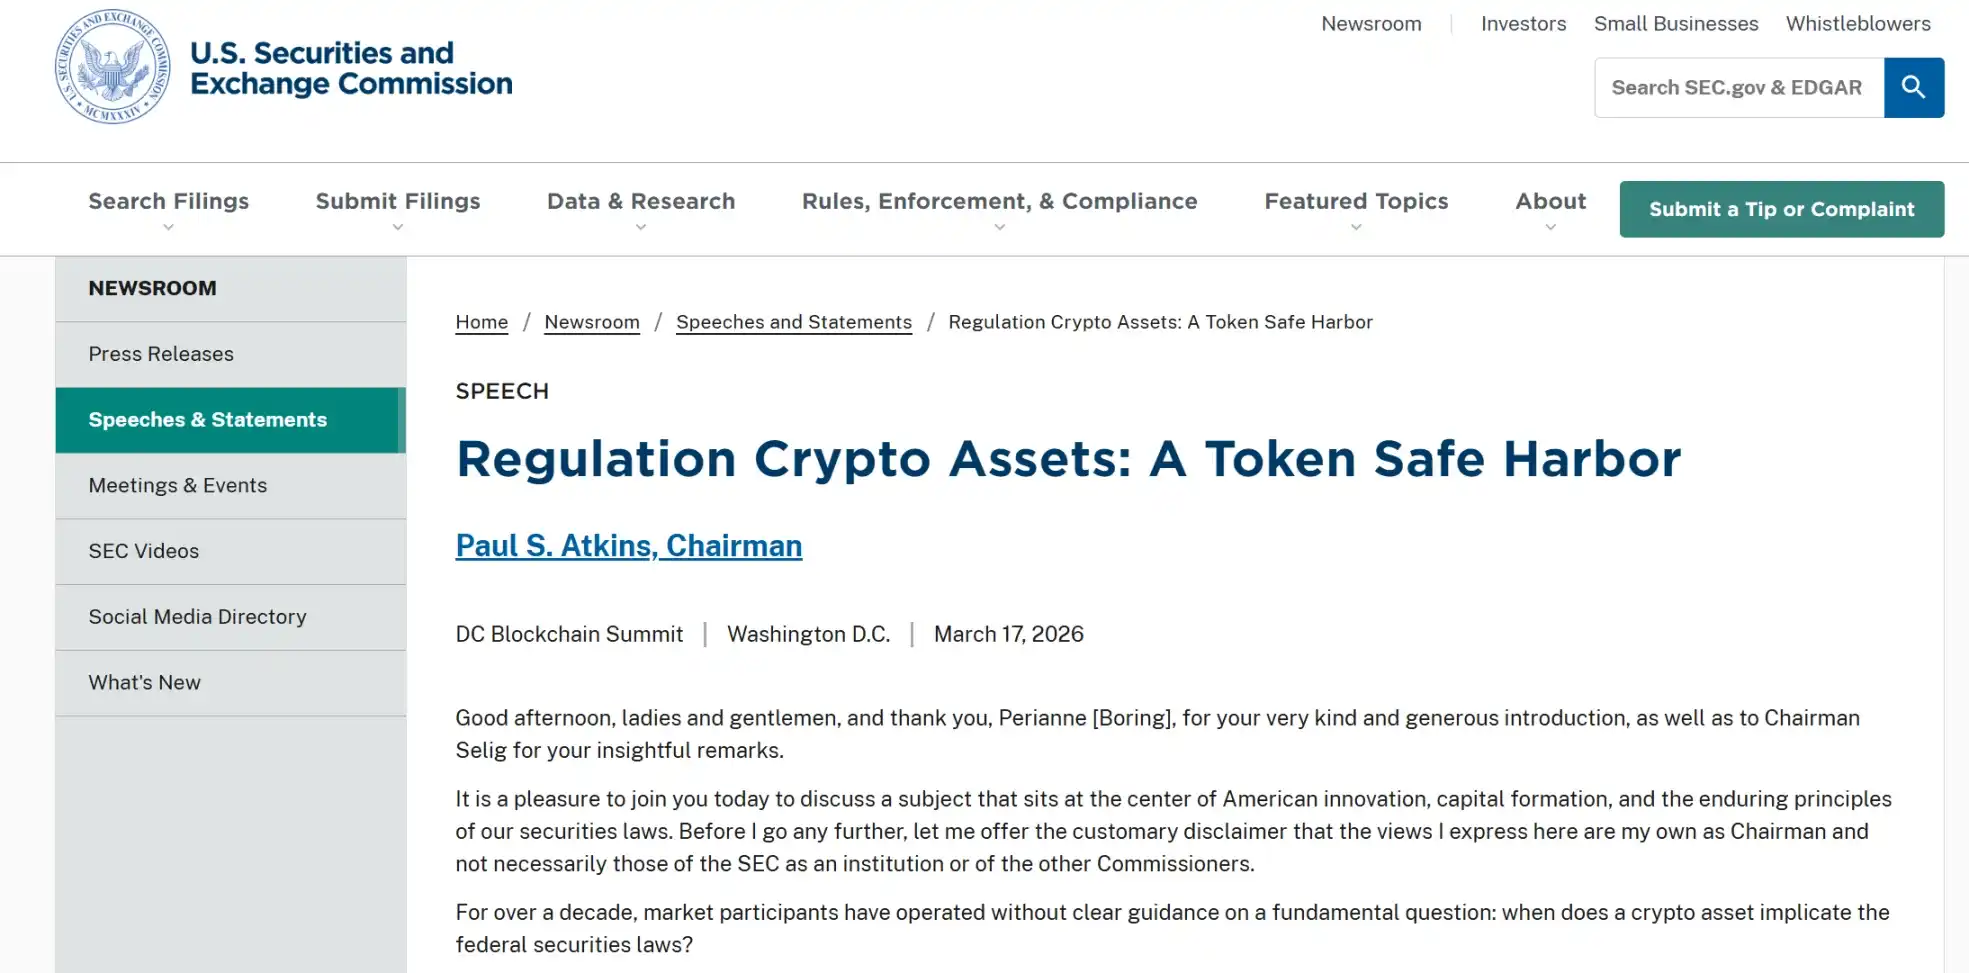1969x973 pixels.
Task: Click the search magnifying glass icon
Action: 1913,87
